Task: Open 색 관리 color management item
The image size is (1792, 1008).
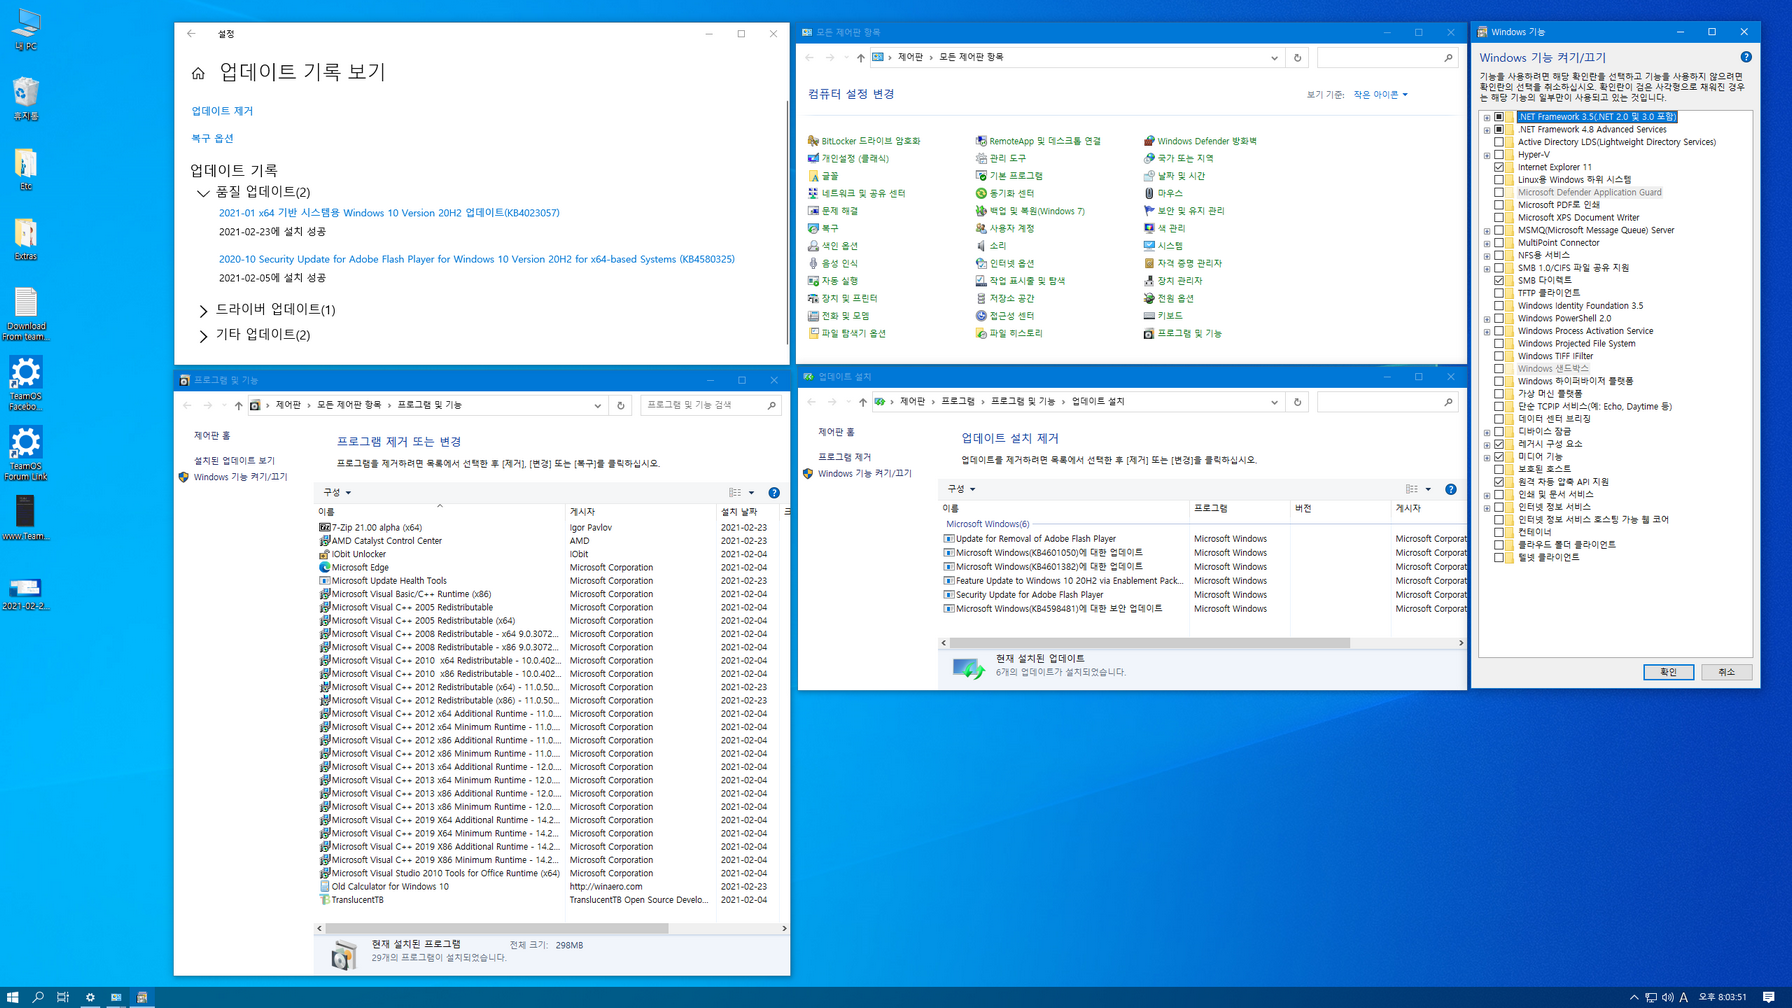Action: (x=1165, y=228)
